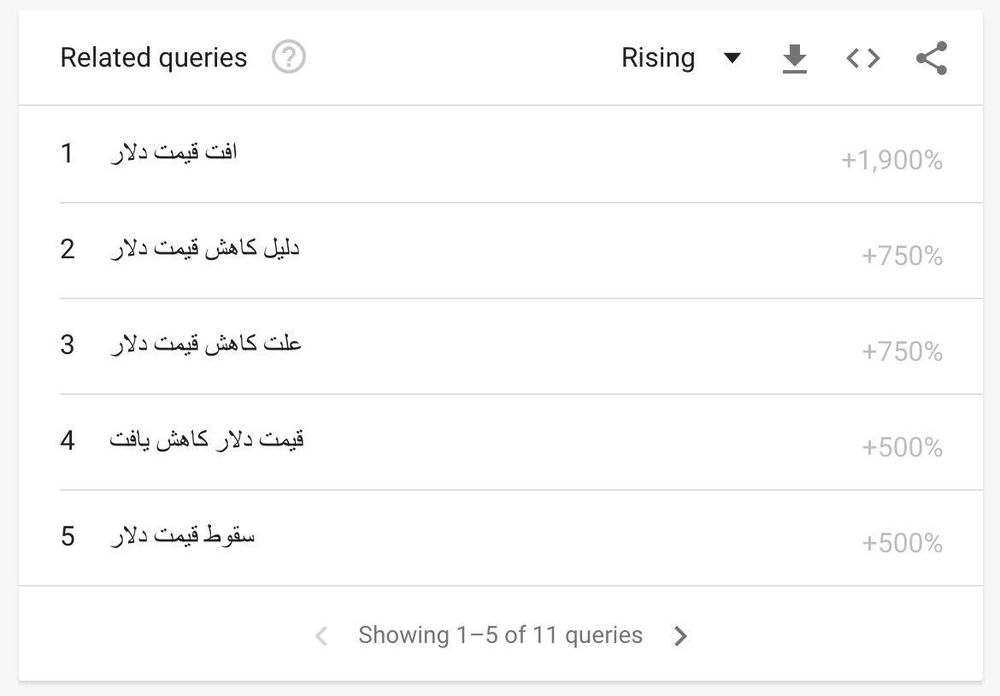The image size is (1000, 696).
Task: Click the help icon beside Related queries
Action: (x=289, y=58)
